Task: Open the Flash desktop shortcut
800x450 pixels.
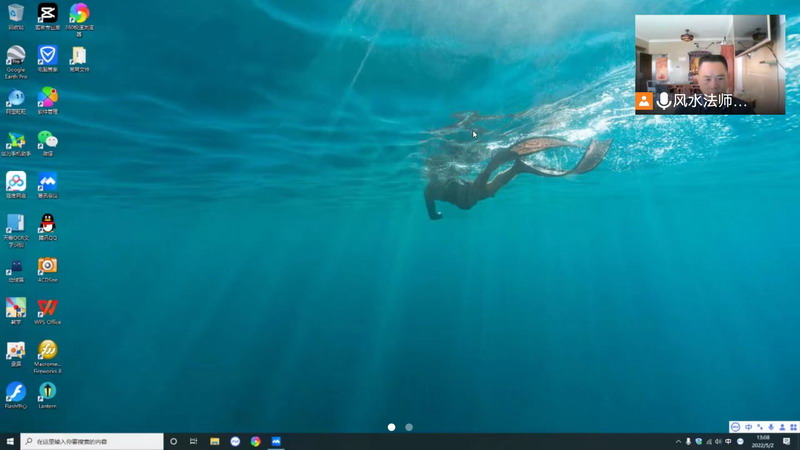Action: tap(16, 395)
